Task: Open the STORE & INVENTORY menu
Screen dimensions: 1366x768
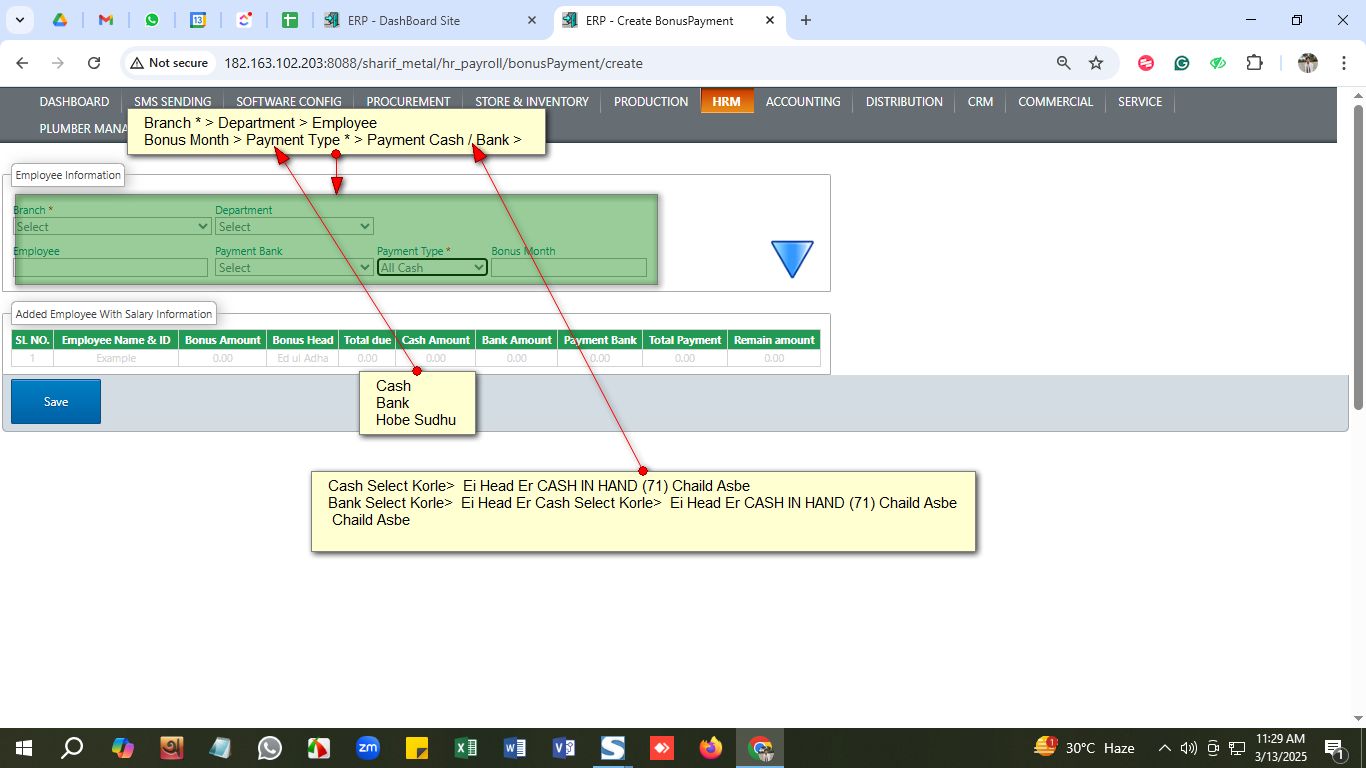Action: [532, 101]
